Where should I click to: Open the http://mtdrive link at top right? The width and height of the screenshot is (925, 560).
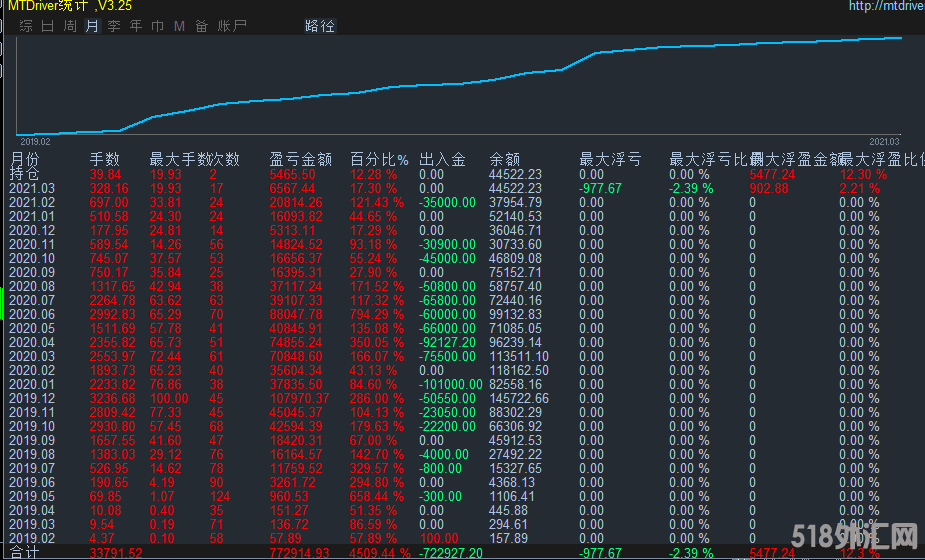[x=887, y=6]
